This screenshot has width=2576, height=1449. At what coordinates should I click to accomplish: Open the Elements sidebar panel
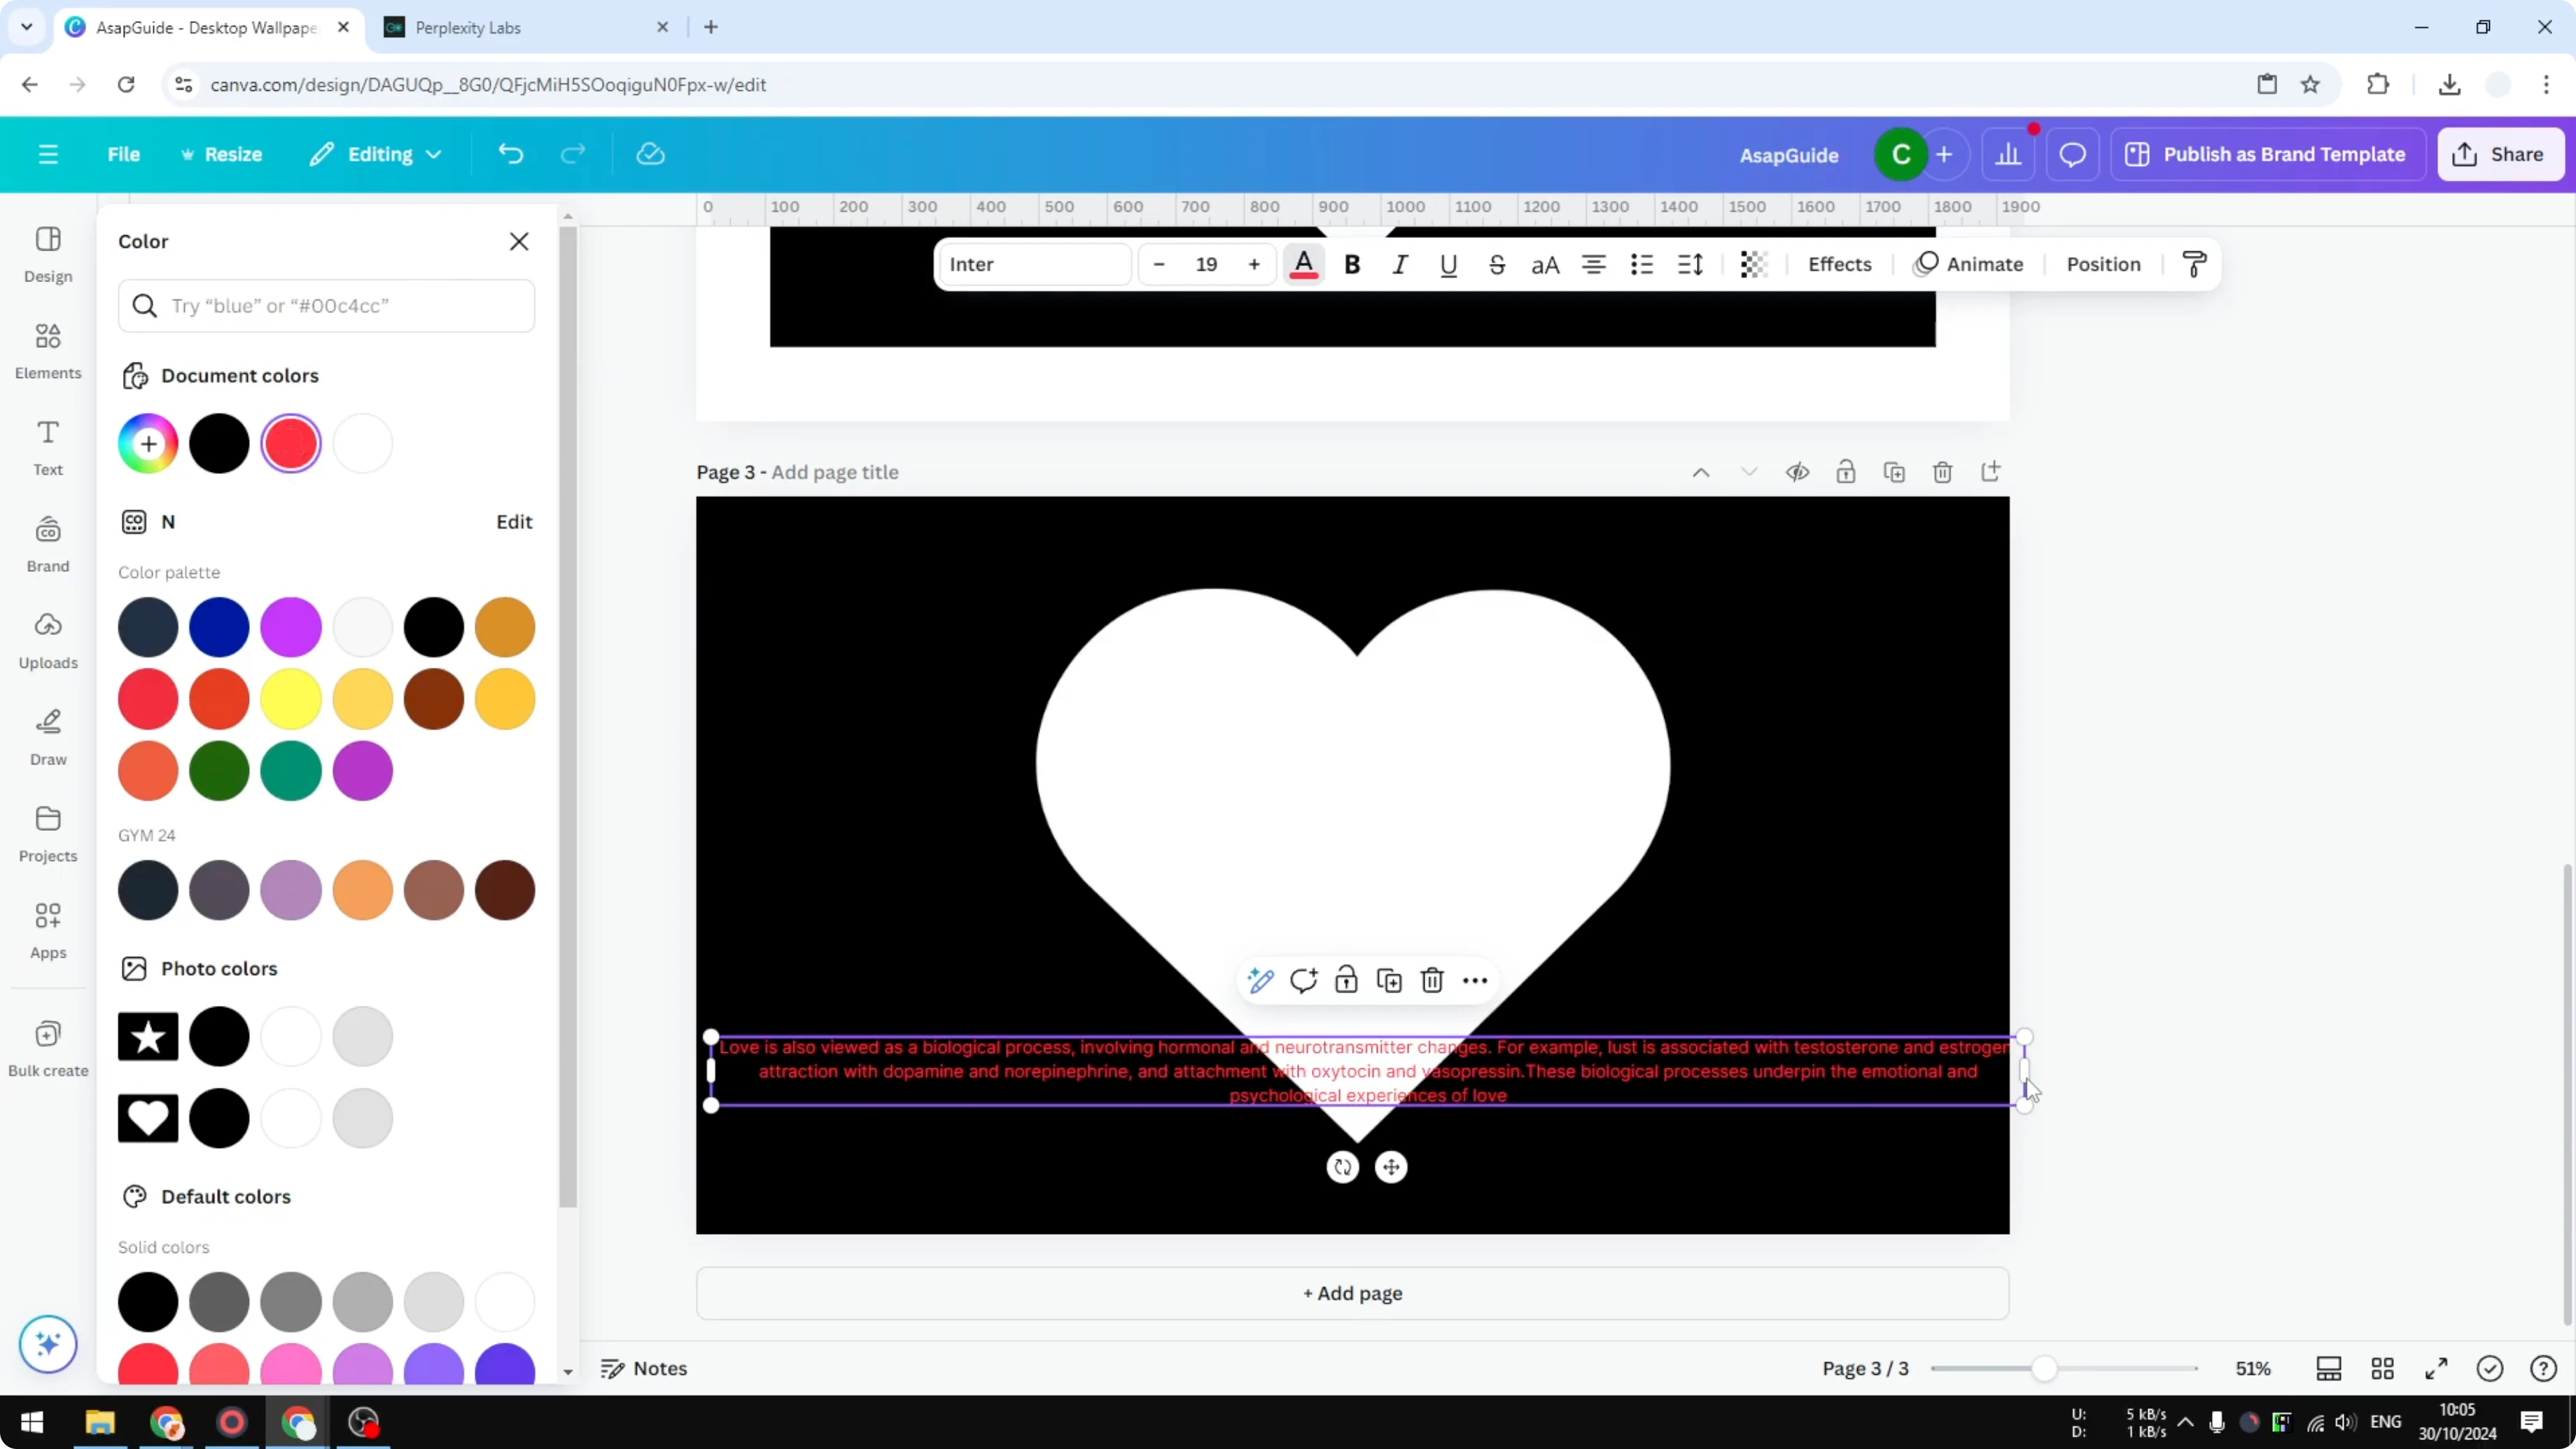(x=48, y=350)
